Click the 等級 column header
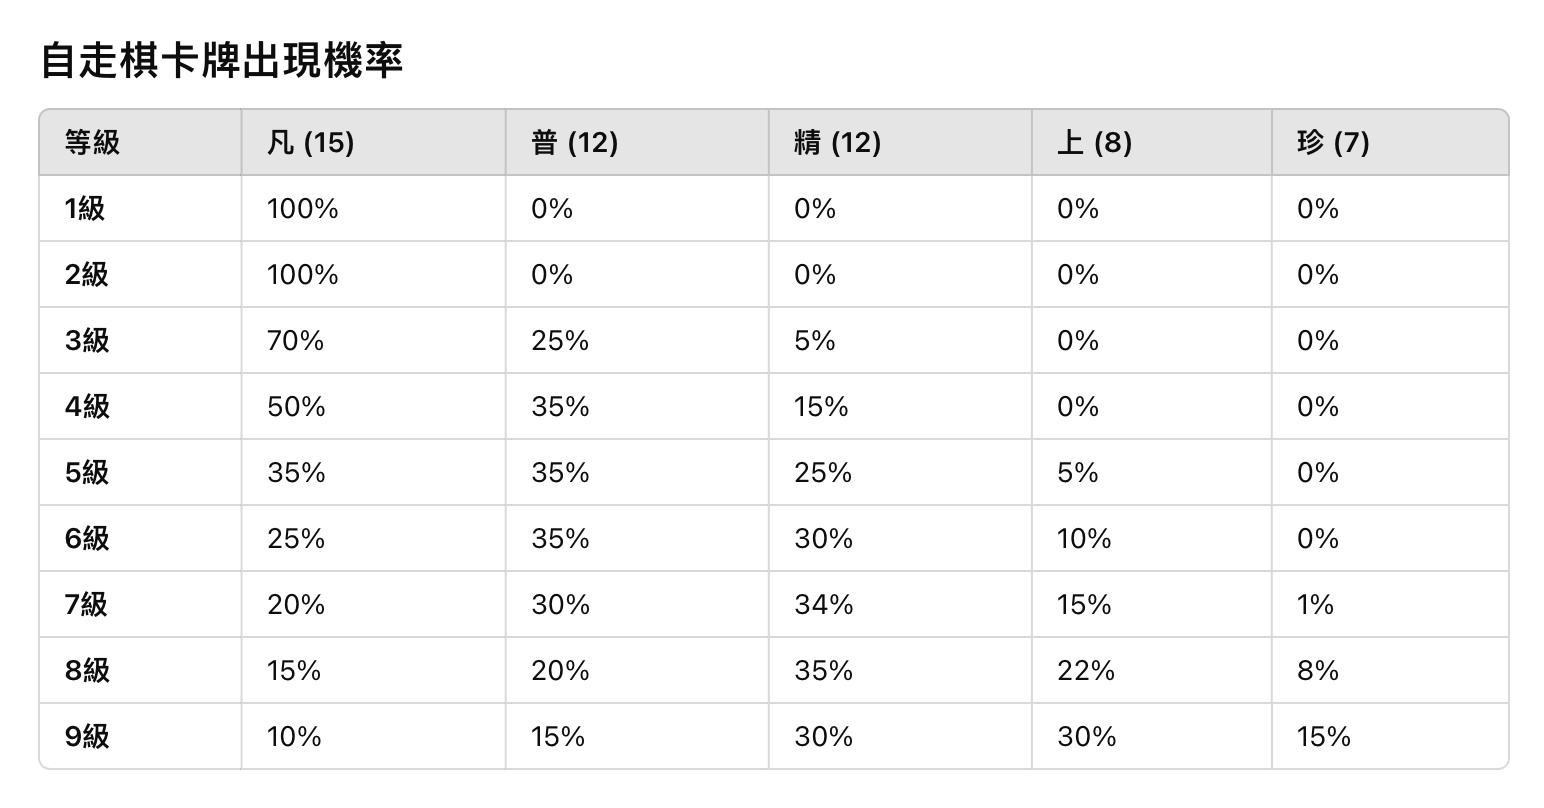Image resolution: width=1544 pixels, height=808 pixels. [x=92, y=143]
